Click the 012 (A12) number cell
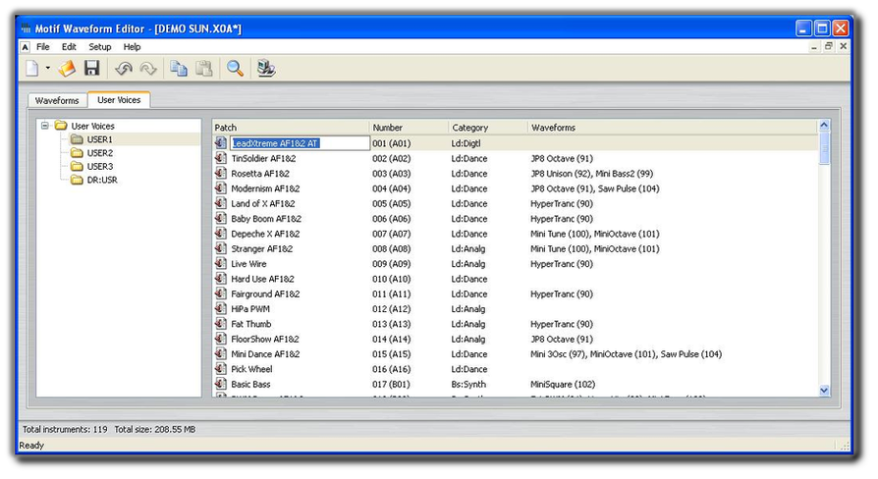The image size is (878, 479). click(x=391, y=309)
